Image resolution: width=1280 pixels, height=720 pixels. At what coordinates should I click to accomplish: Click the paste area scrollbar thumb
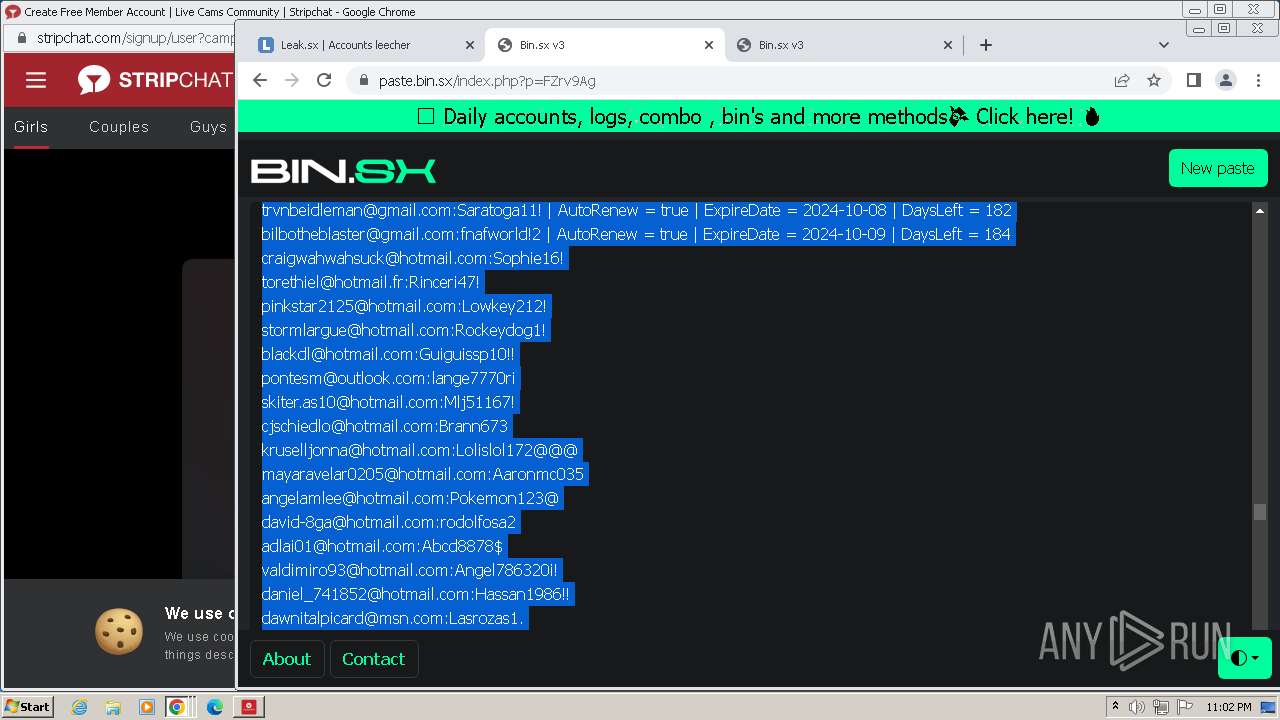[1259, 511]
